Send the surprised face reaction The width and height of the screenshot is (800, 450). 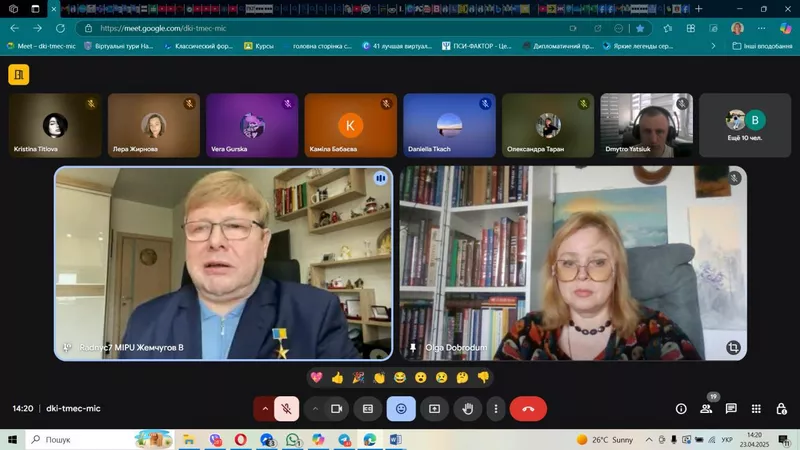[420, 378]
